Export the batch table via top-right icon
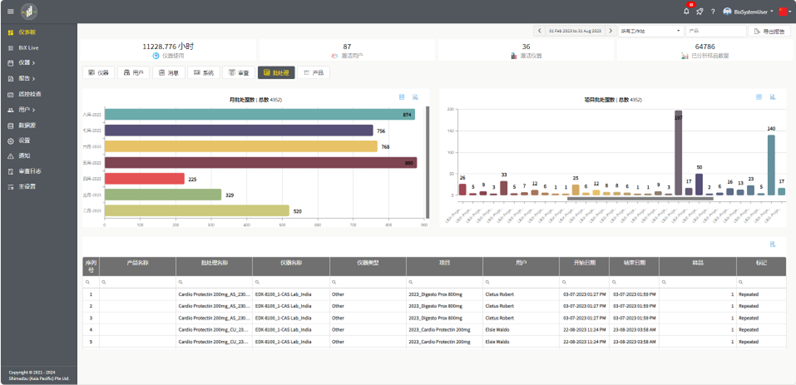This screenshot has width=796, height=385. 773,244
